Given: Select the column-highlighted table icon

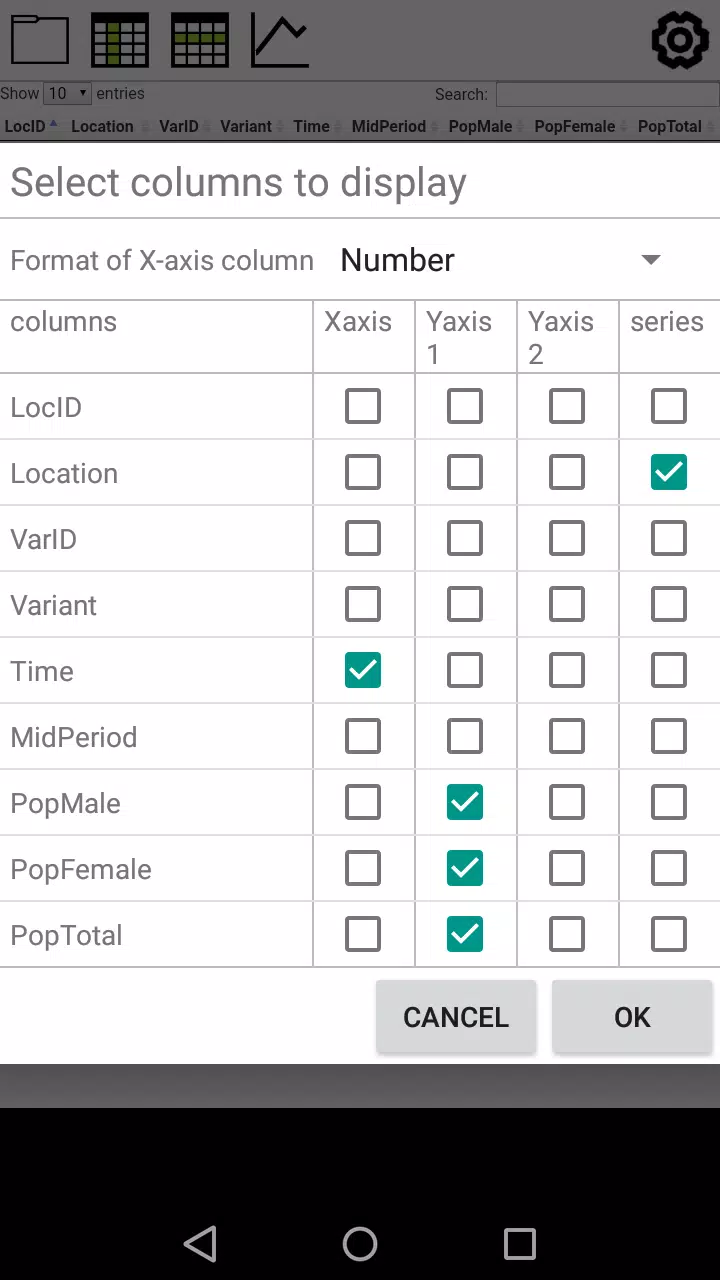Looking at the screenshot, I should click(120, 40).
